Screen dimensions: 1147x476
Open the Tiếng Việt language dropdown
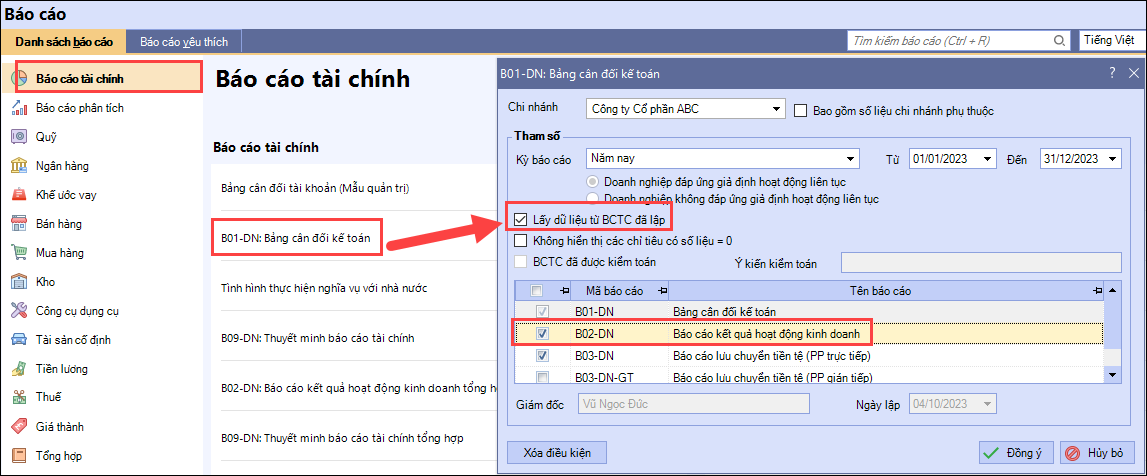[x=1110, y=41]
